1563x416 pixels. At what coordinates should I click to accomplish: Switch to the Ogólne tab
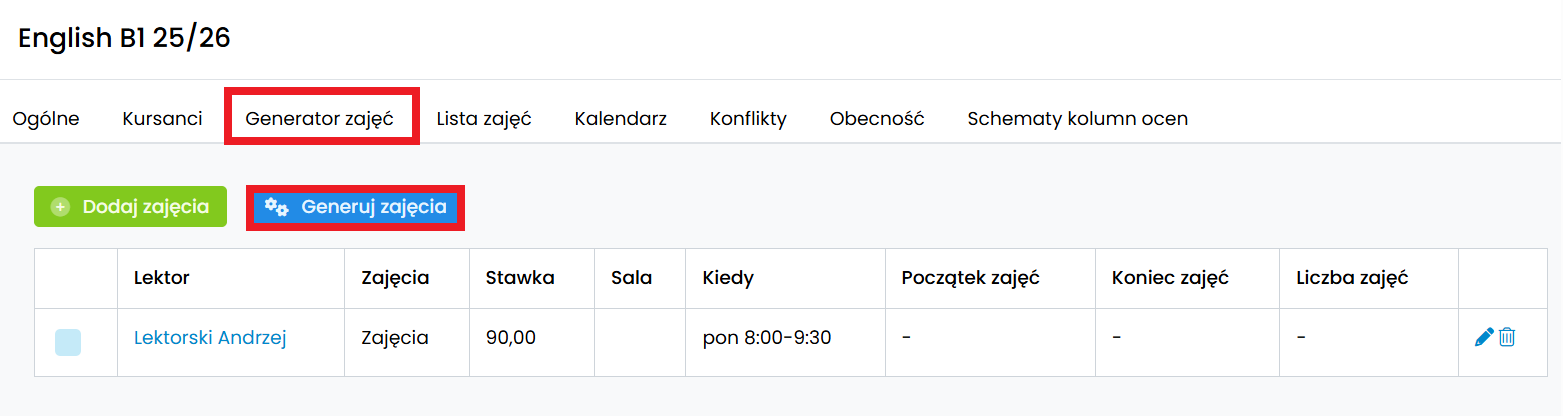point(46,119)
